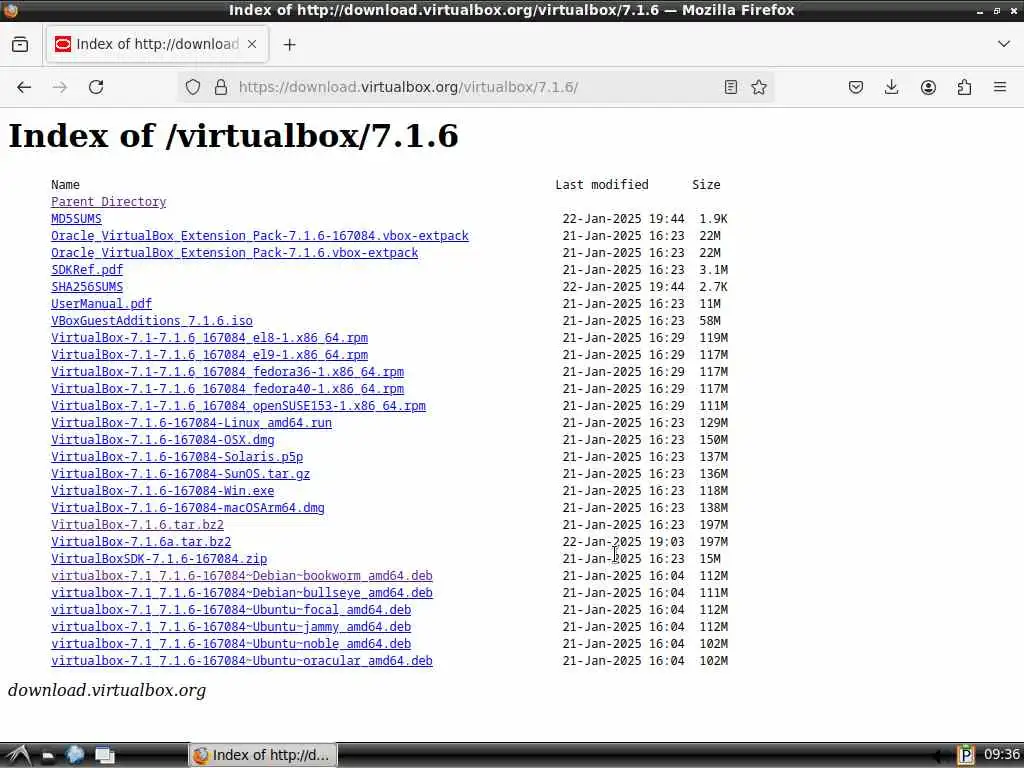Click the forward navigation arrow
Viewport: 1024px width, 768px height.
point(60,87)
